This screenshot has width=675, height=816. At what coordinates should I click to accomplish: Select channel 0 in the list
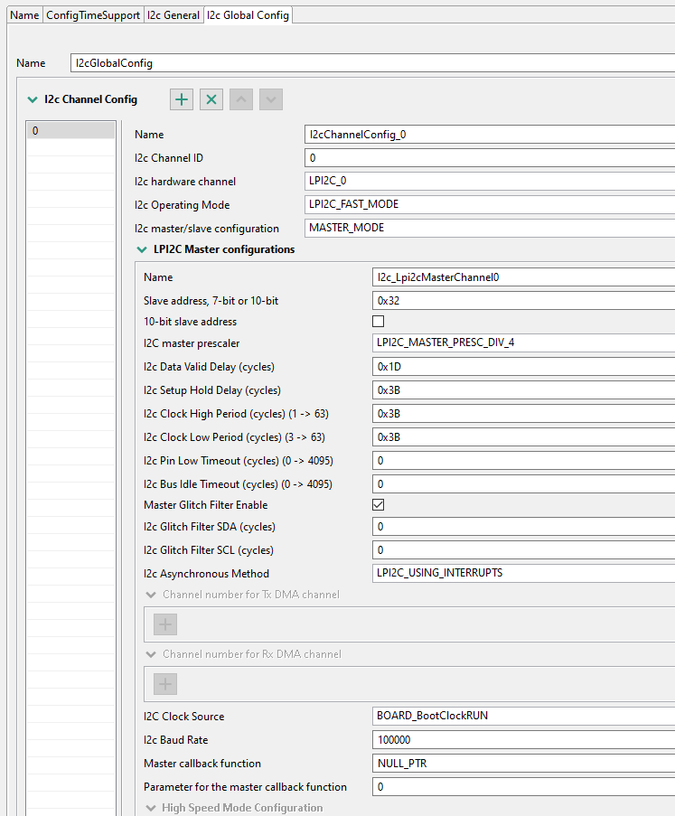pyautogui.click(x=71, y=131)
